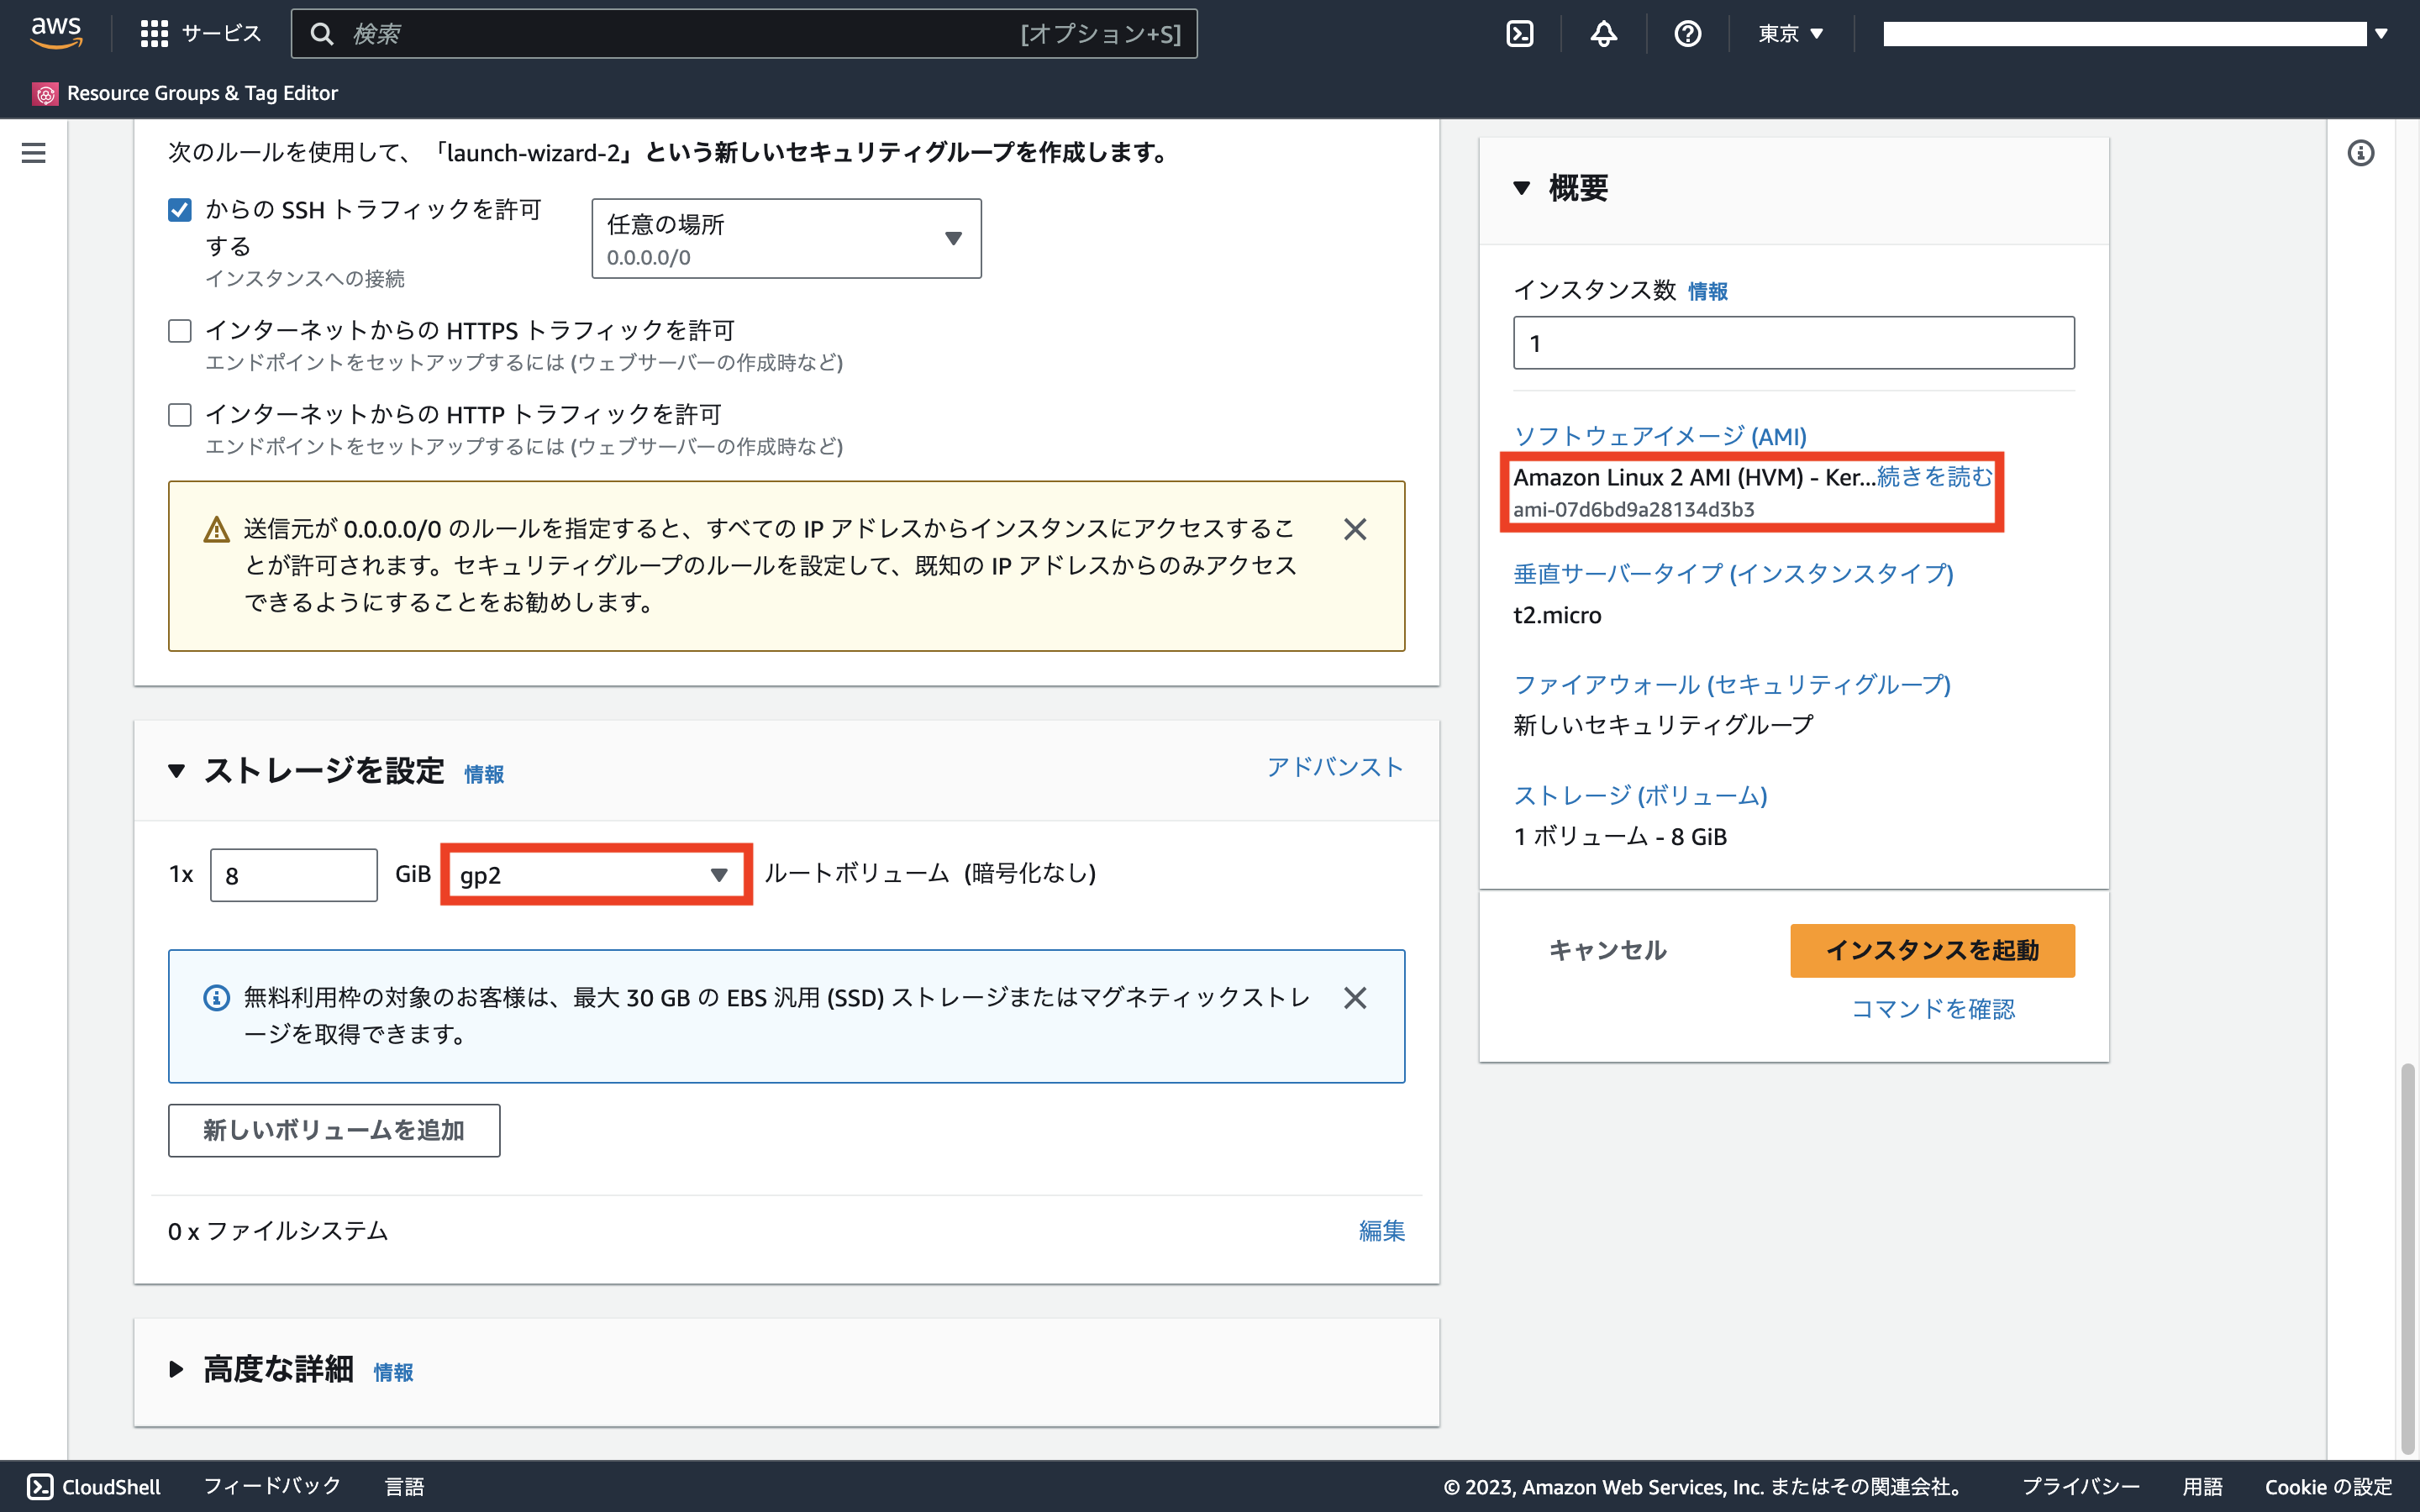This screenshot has height=1512, width=2420.
Task: Open the services grid icon
Action: coord(154,32)
